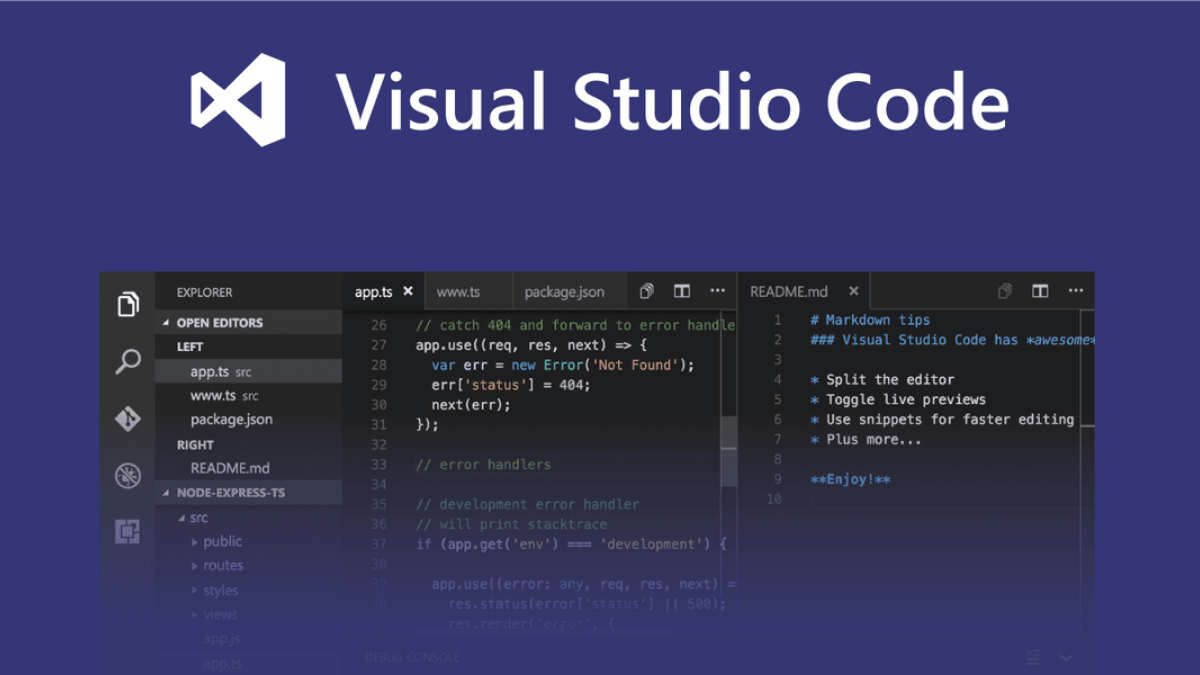Open More Actions menu in right editor group
Image resolution: width=1200 pixels, height=675 pixels.
pos(1075,290)
